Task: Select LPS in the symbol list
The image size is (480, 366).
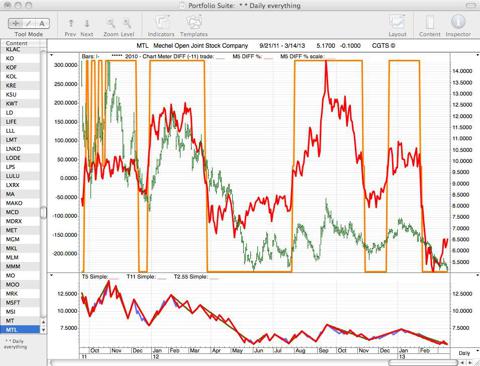Action: (21, 167)
